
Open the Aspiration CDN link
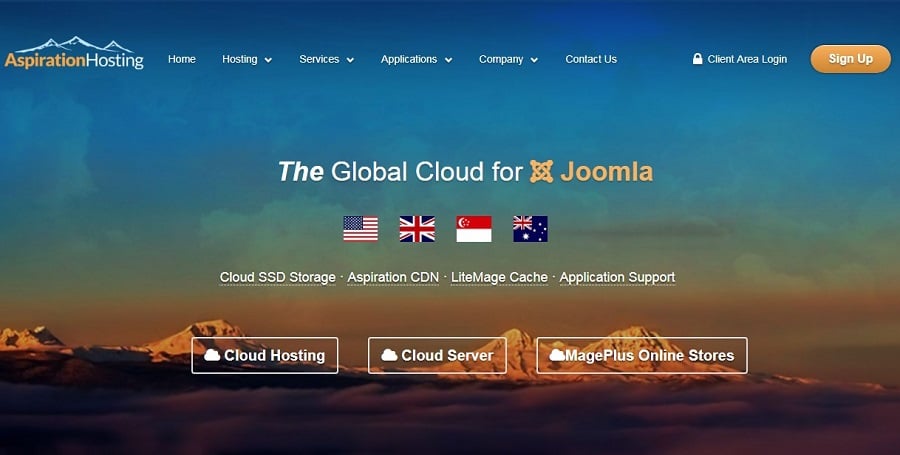tap(393, 277)
